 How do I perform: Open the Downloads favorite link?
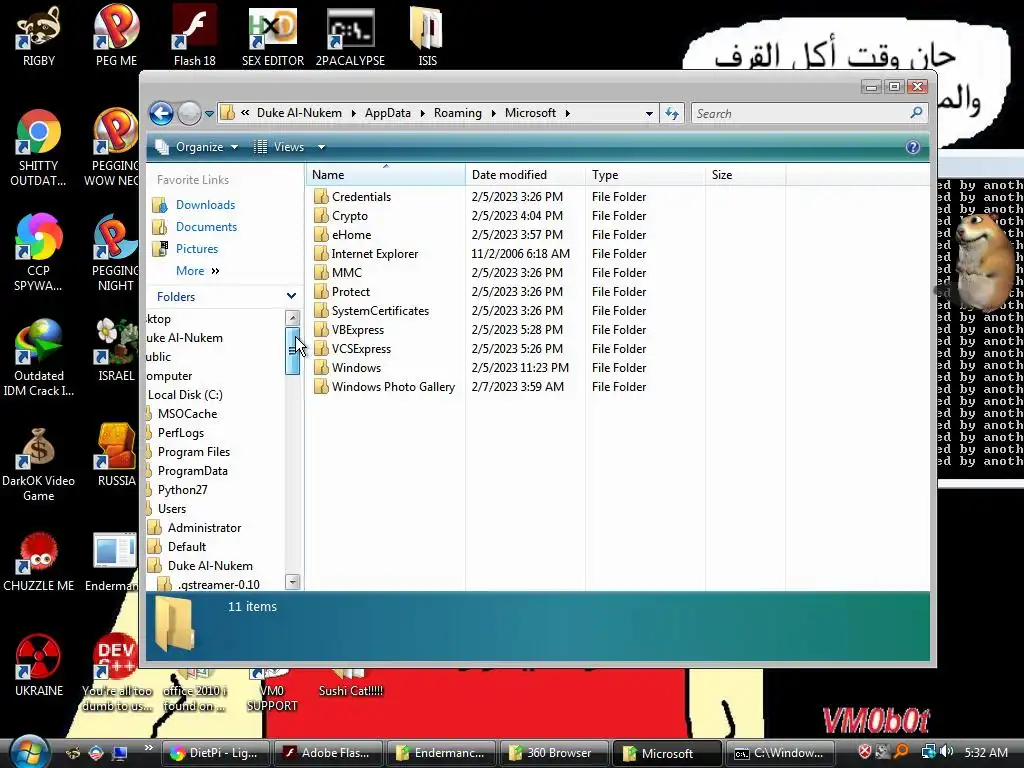click(x=205, y=205)
